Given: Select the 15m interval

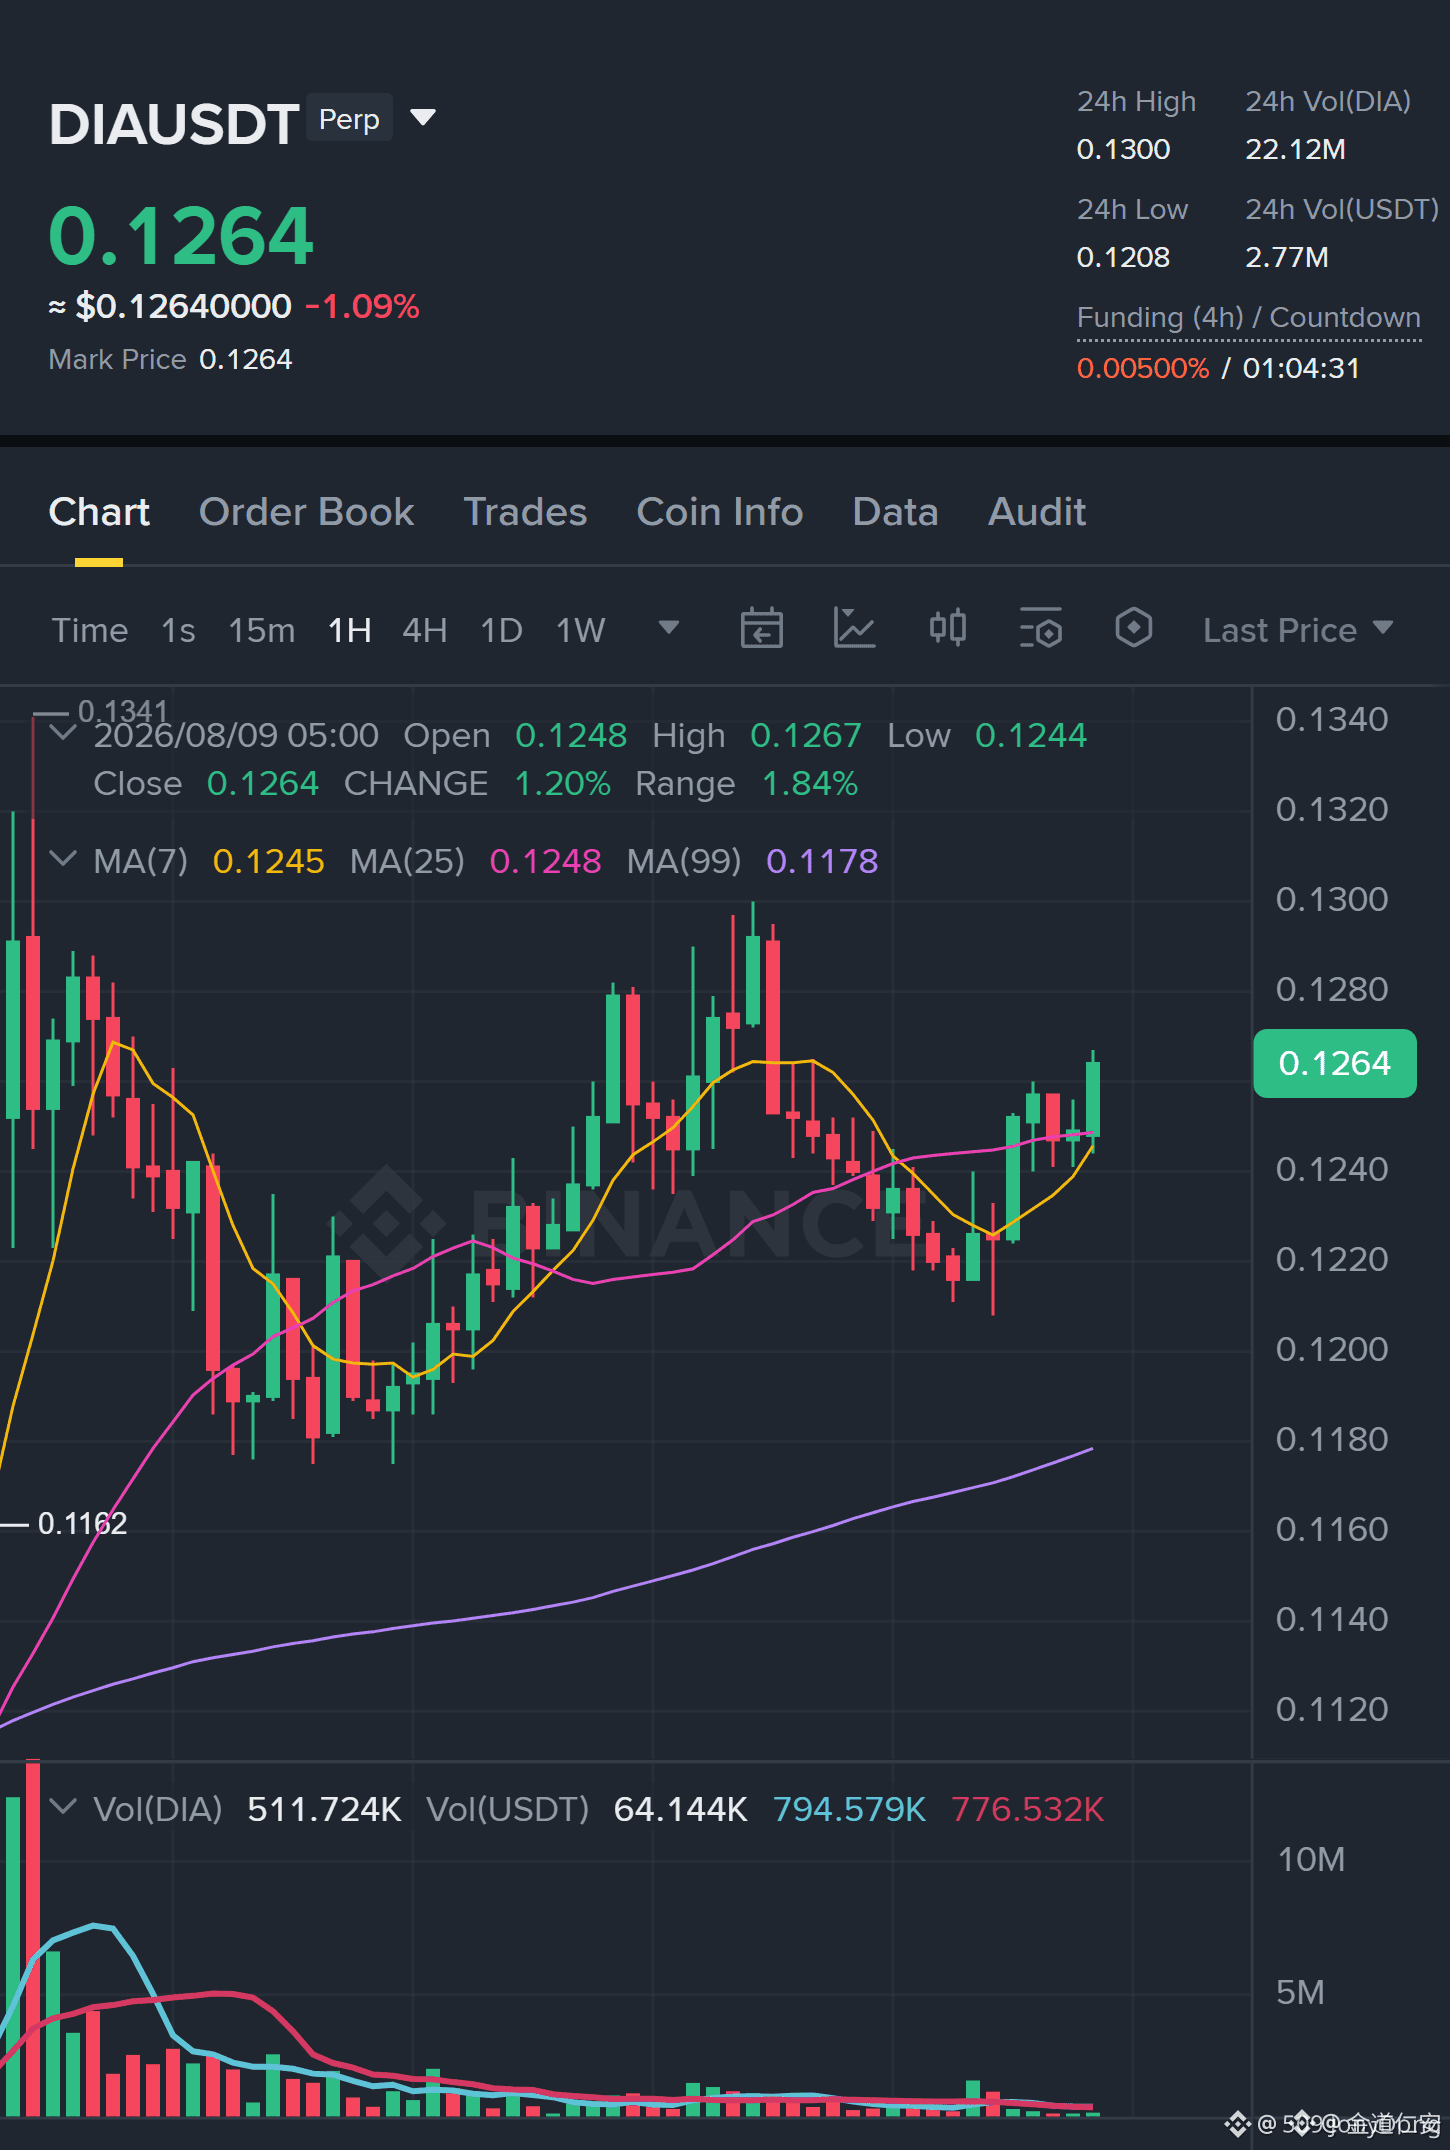Looking at the screenshot, I should [x=262, y=630].
